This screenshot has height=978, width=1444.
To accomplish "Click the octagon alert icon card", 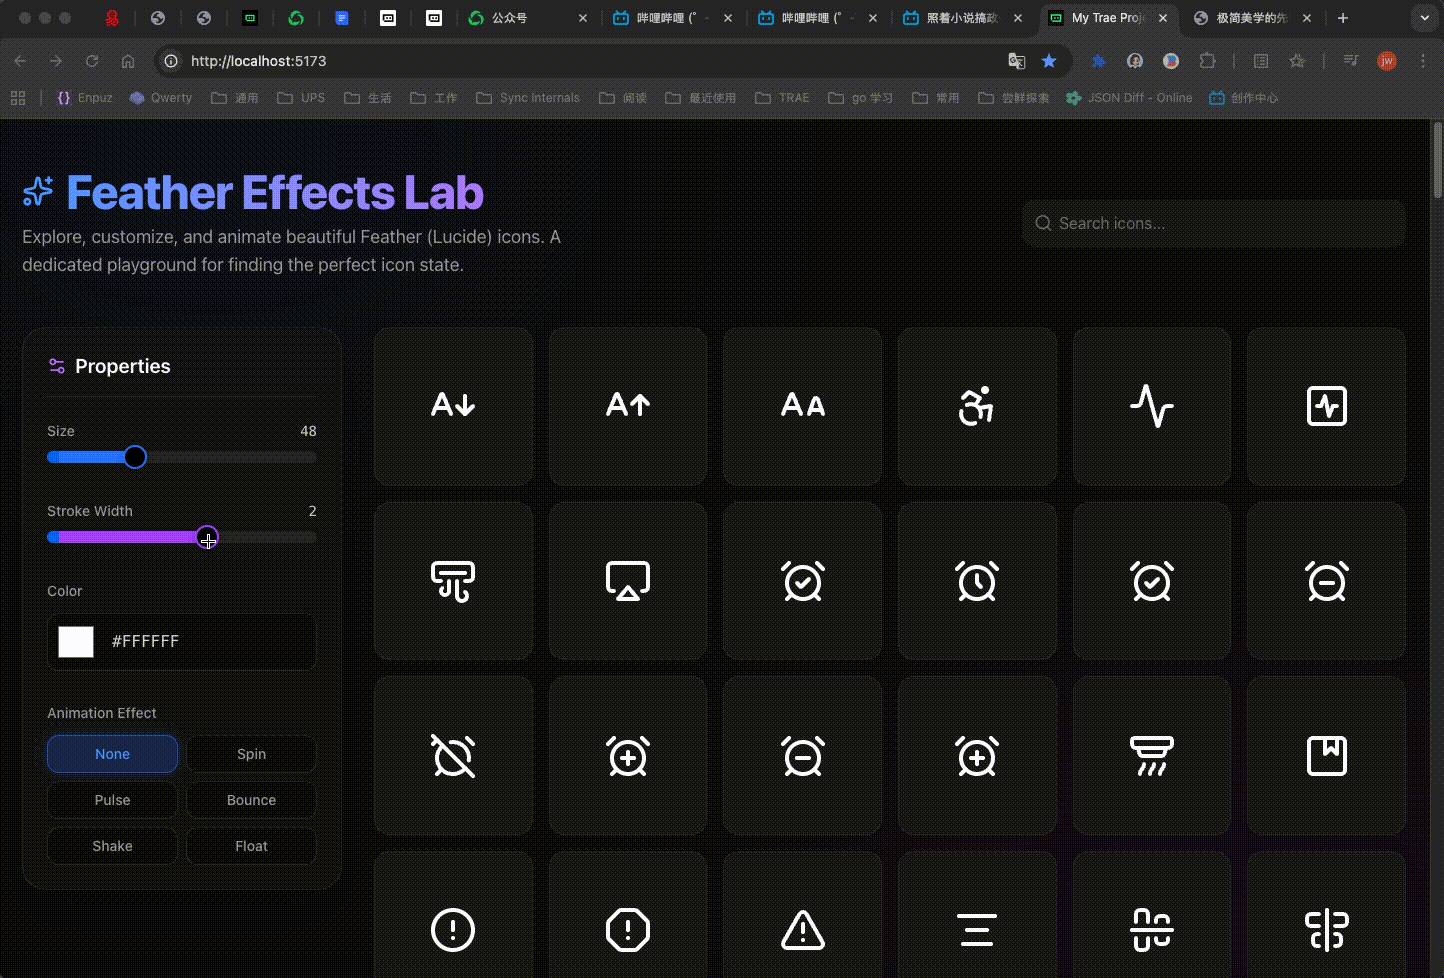I will pos(627,930).
